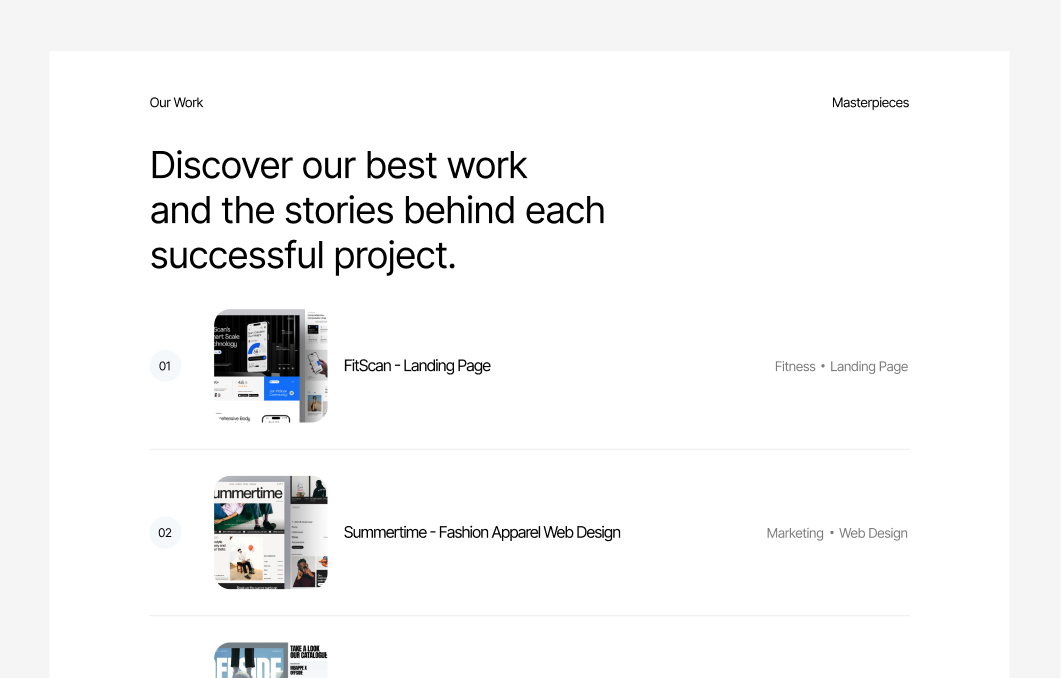The height and width of the screenshot is (678, 1061).
Task: Click the partially visible third project thumbnail
Action: [x=270, y=660]
